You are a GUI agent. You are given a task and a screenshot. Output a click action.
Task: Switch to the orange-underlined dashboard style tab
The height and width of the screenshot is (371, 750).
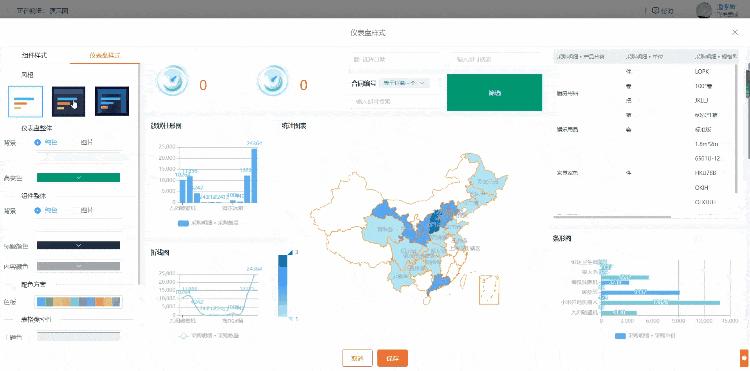click(x=105, y=55)
